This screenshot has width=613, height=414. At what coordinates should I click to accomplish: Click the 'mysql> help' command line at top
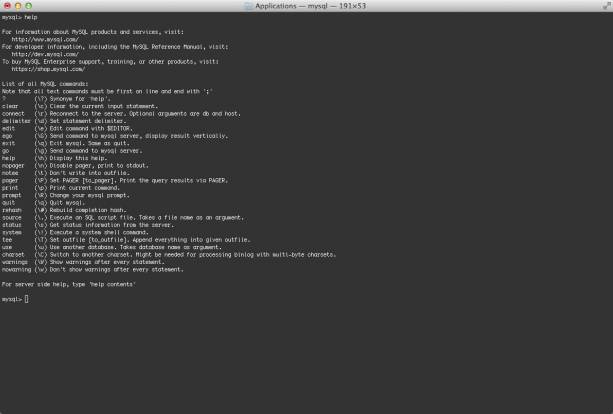(20, 17)
